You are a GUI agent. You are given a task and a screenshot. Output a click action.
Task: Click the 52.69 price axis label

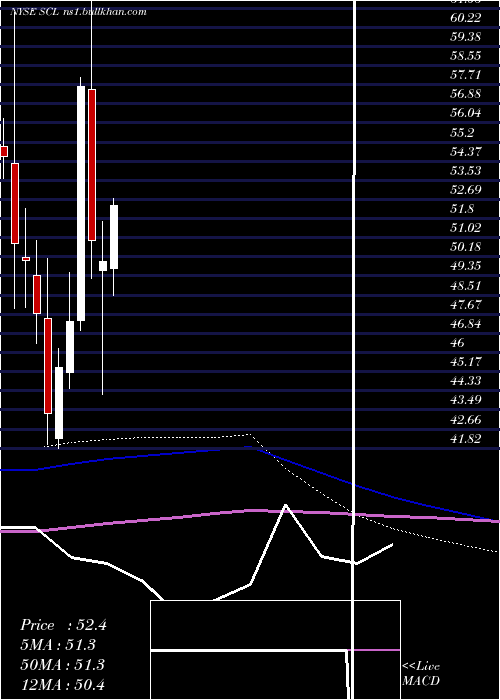(x=465, y=190)
